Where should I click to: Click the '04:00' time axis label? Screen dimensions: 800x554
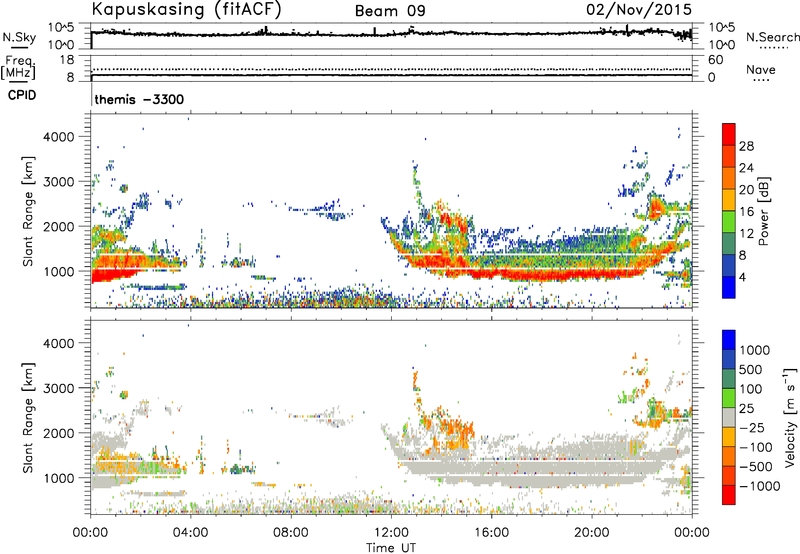(x=190, y=533)
